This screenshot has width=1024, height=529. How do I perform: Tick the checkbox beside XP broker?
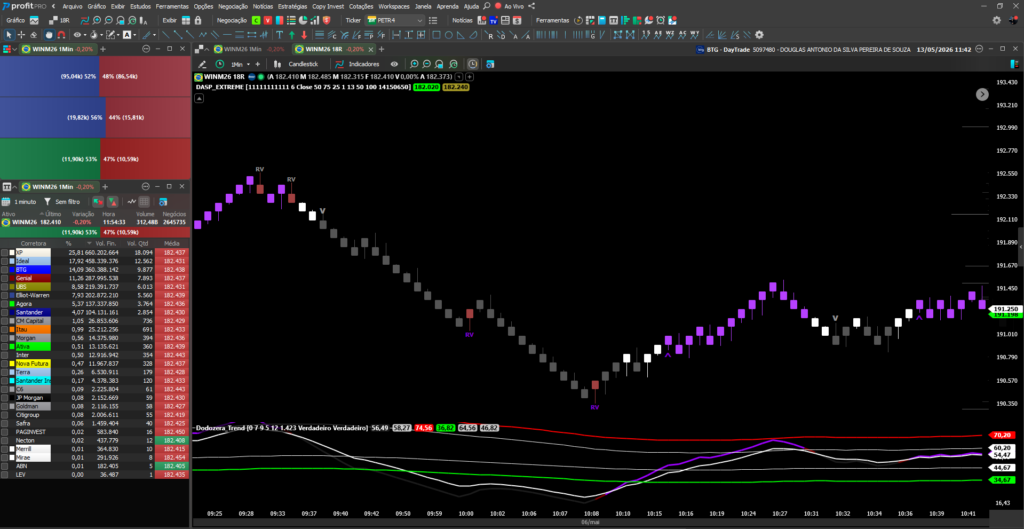coord(5,252)
